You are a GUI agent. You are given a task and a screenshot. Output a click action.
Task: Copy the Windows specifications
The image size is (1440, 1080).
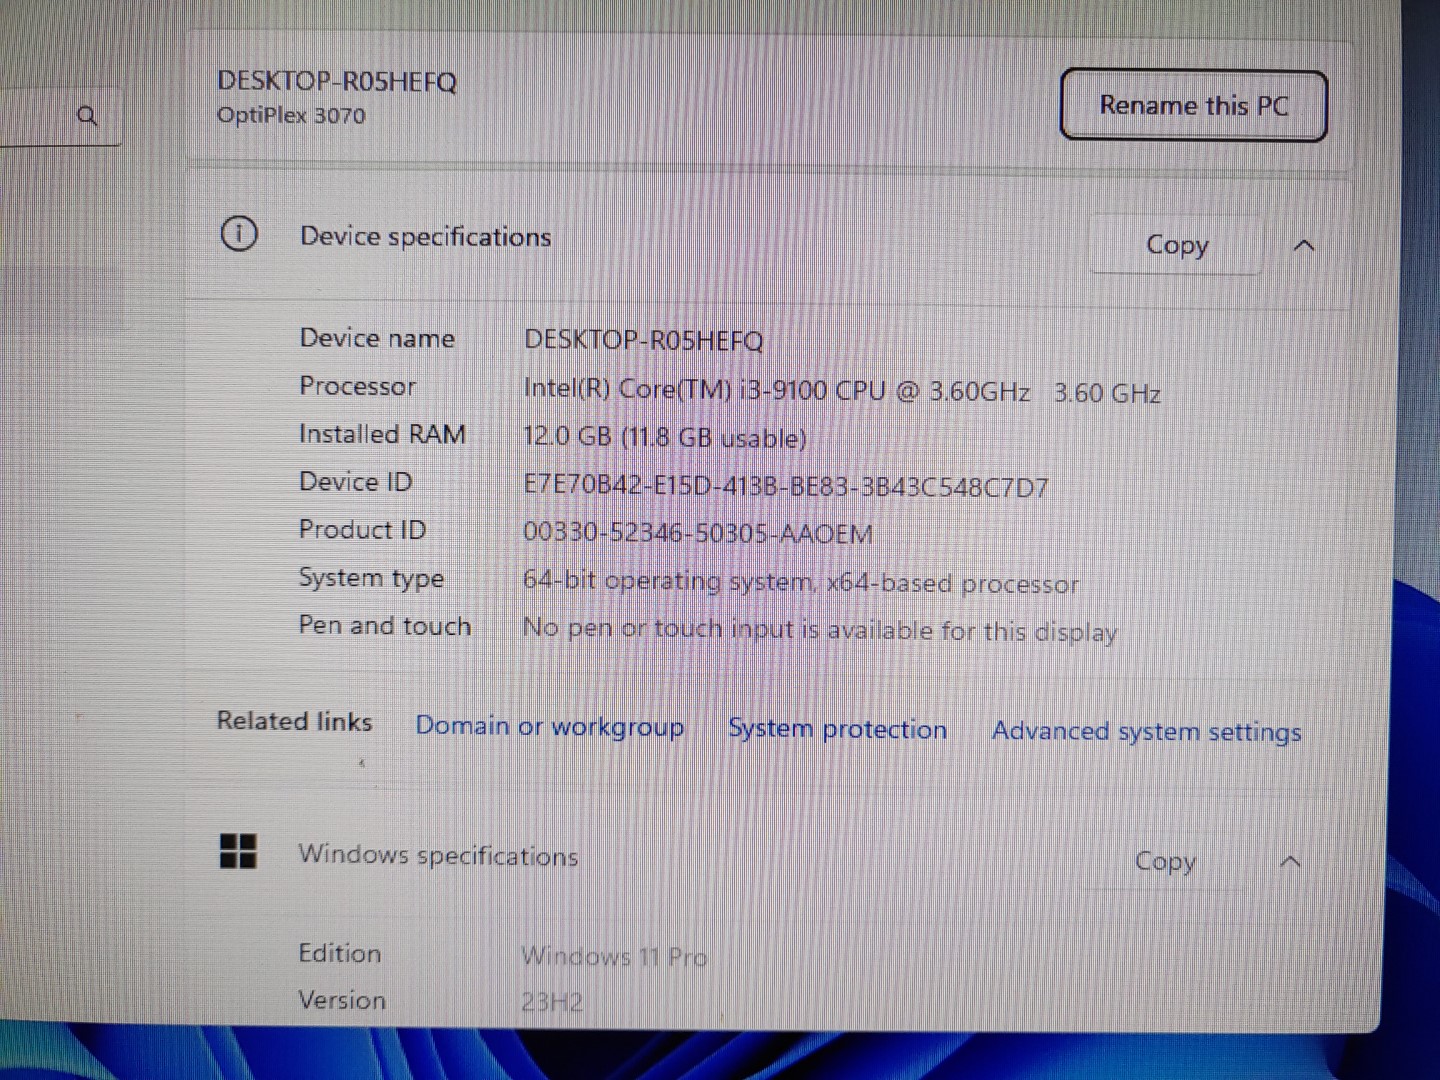click(x=1165, y=861)
